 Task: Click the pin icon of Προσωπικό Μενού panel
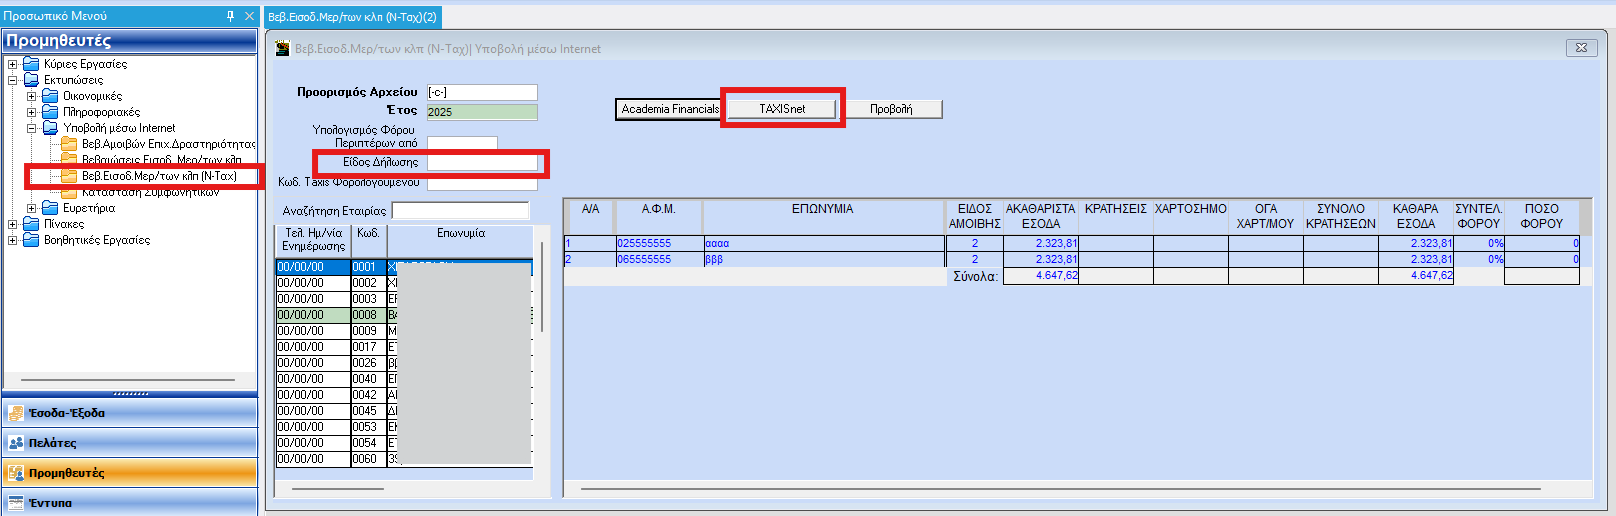point(231,16)
